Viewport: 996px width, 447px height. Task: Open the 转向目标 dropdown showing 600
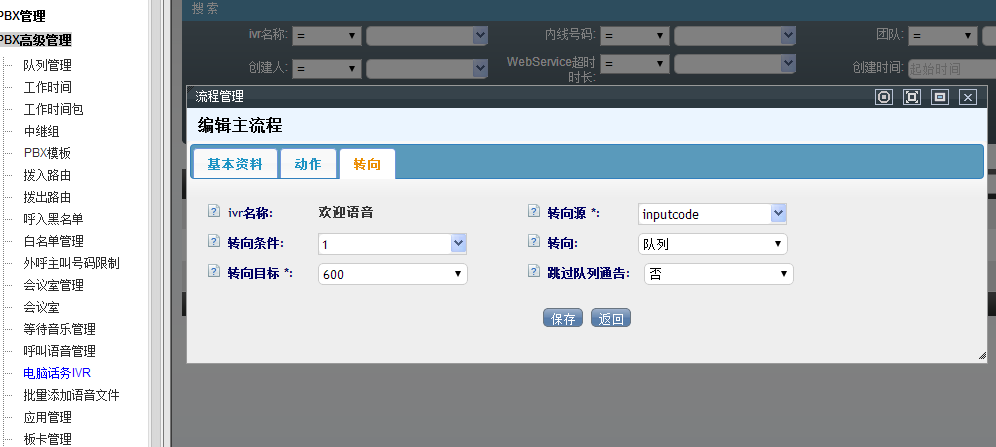pyautogui.click(x=392, y=274)
